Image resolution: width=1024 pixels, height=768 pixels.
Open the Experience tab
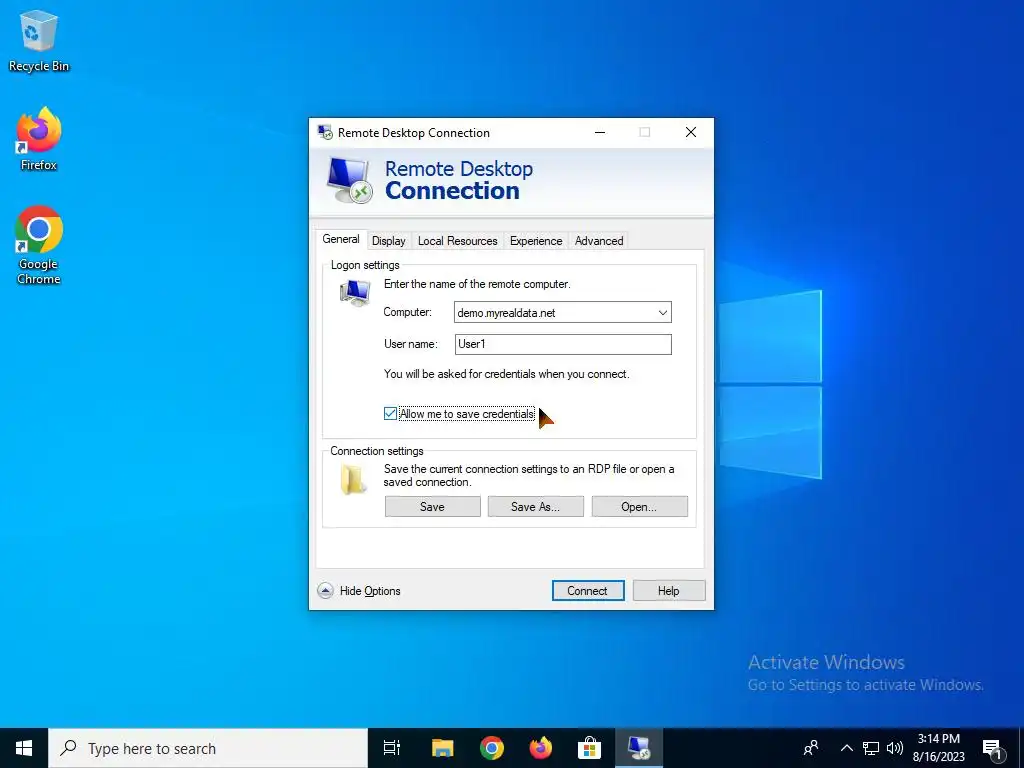click(536, 241)
